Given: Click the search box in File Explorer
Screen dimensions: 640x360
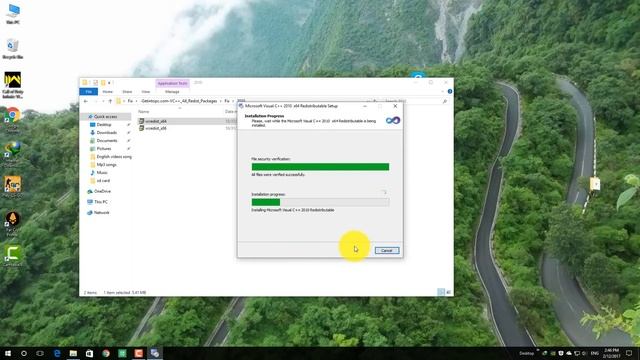Looking at the screenshot, I should pyautogui.click(x=416, y=101).
